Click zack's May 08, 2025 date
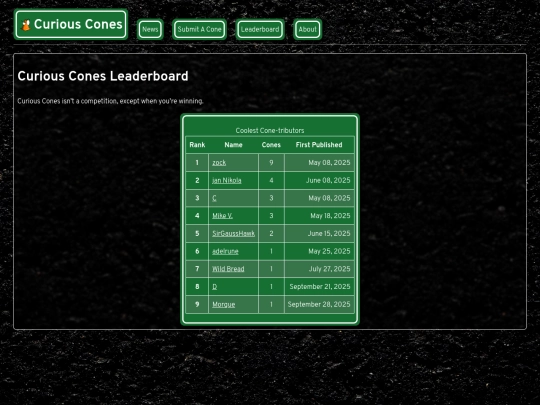 (329, 163)
